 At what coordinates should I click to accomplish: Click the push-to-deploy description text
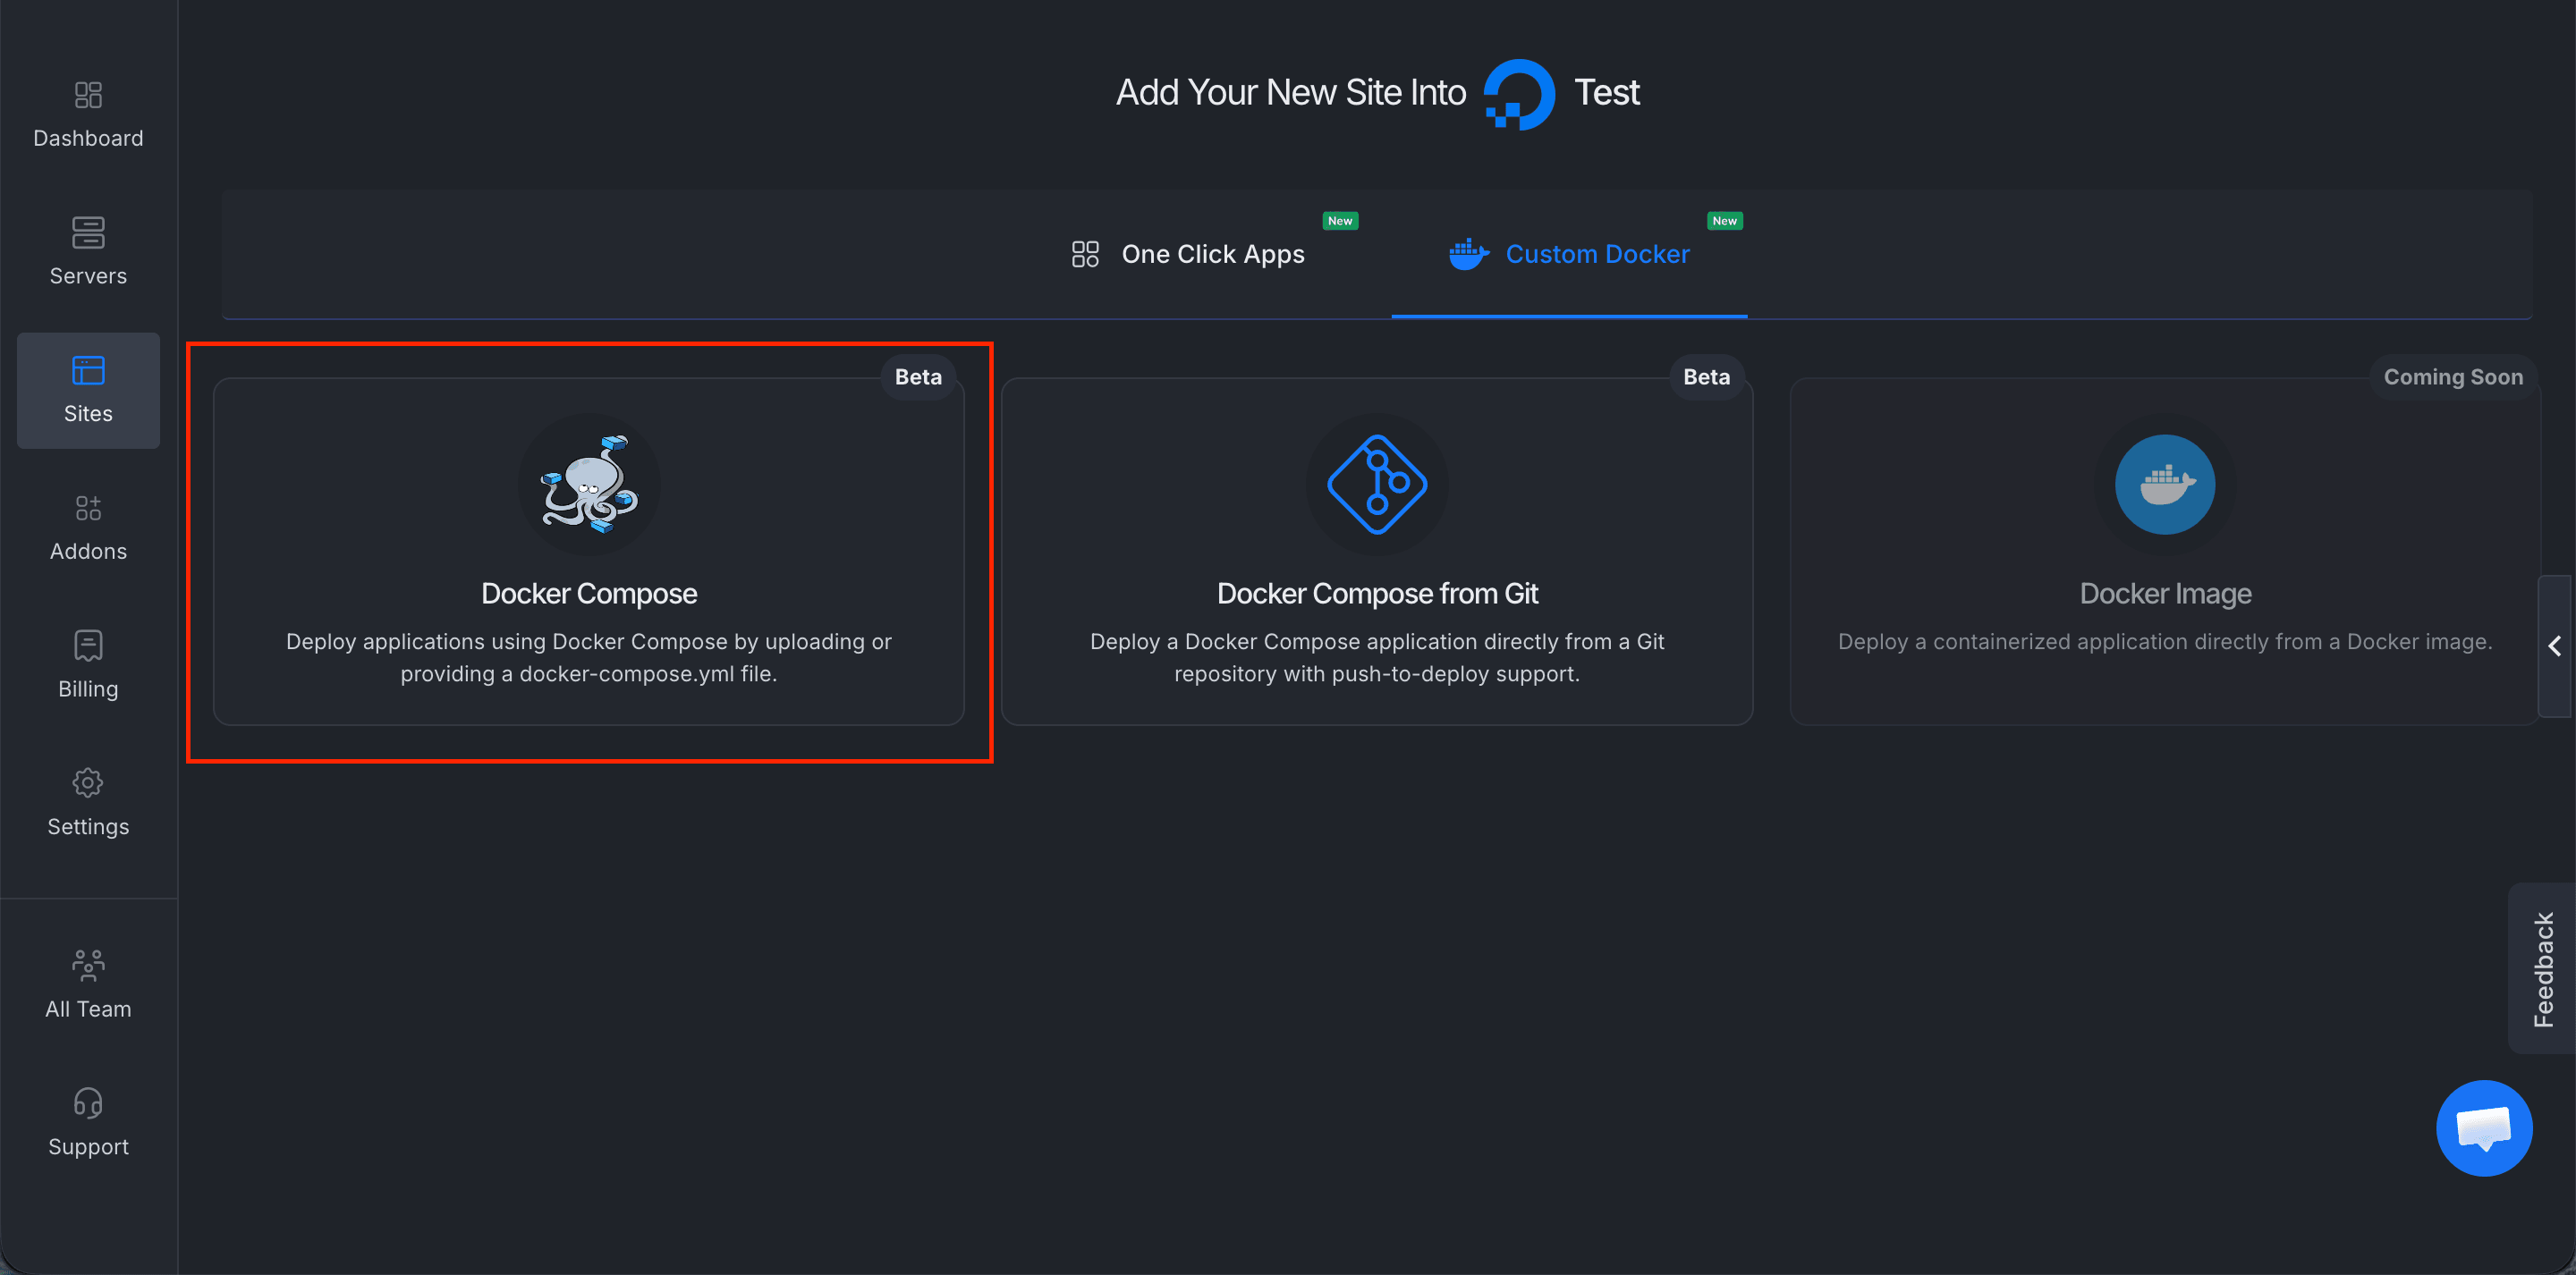(1377, 658)
